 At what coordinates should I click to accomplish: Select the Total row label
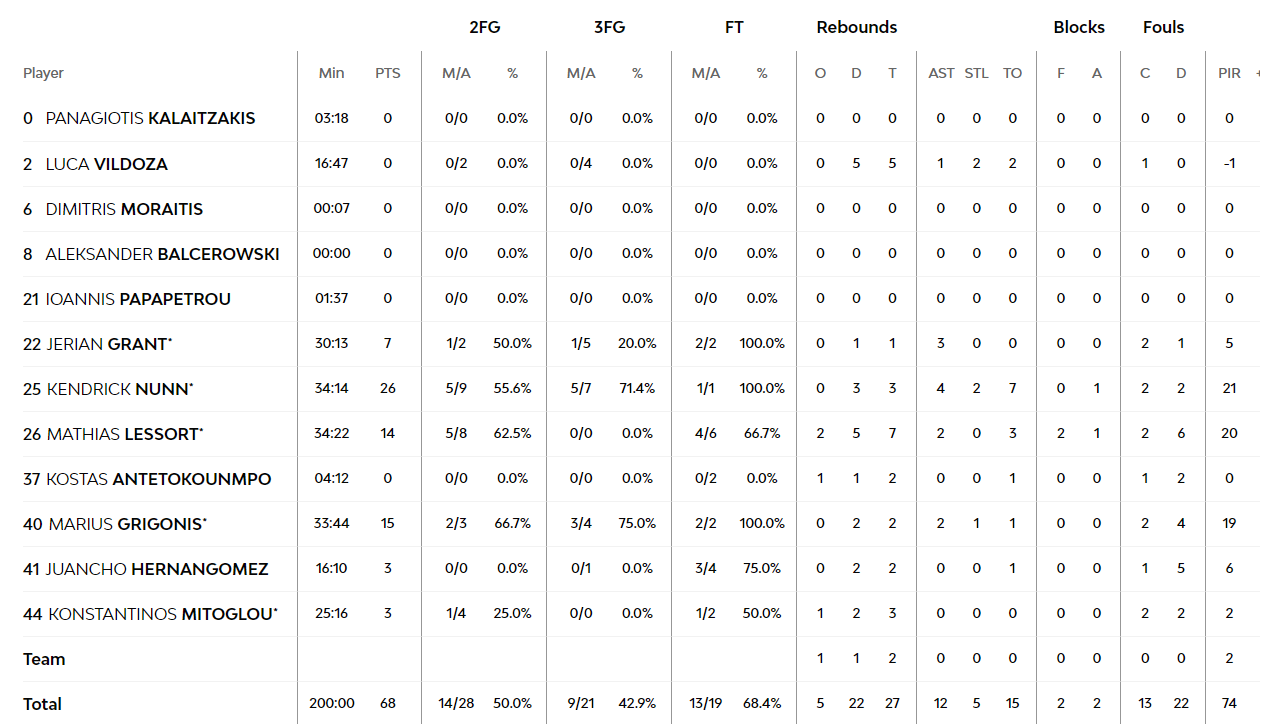pyautogui.click(x=42, y=704)
